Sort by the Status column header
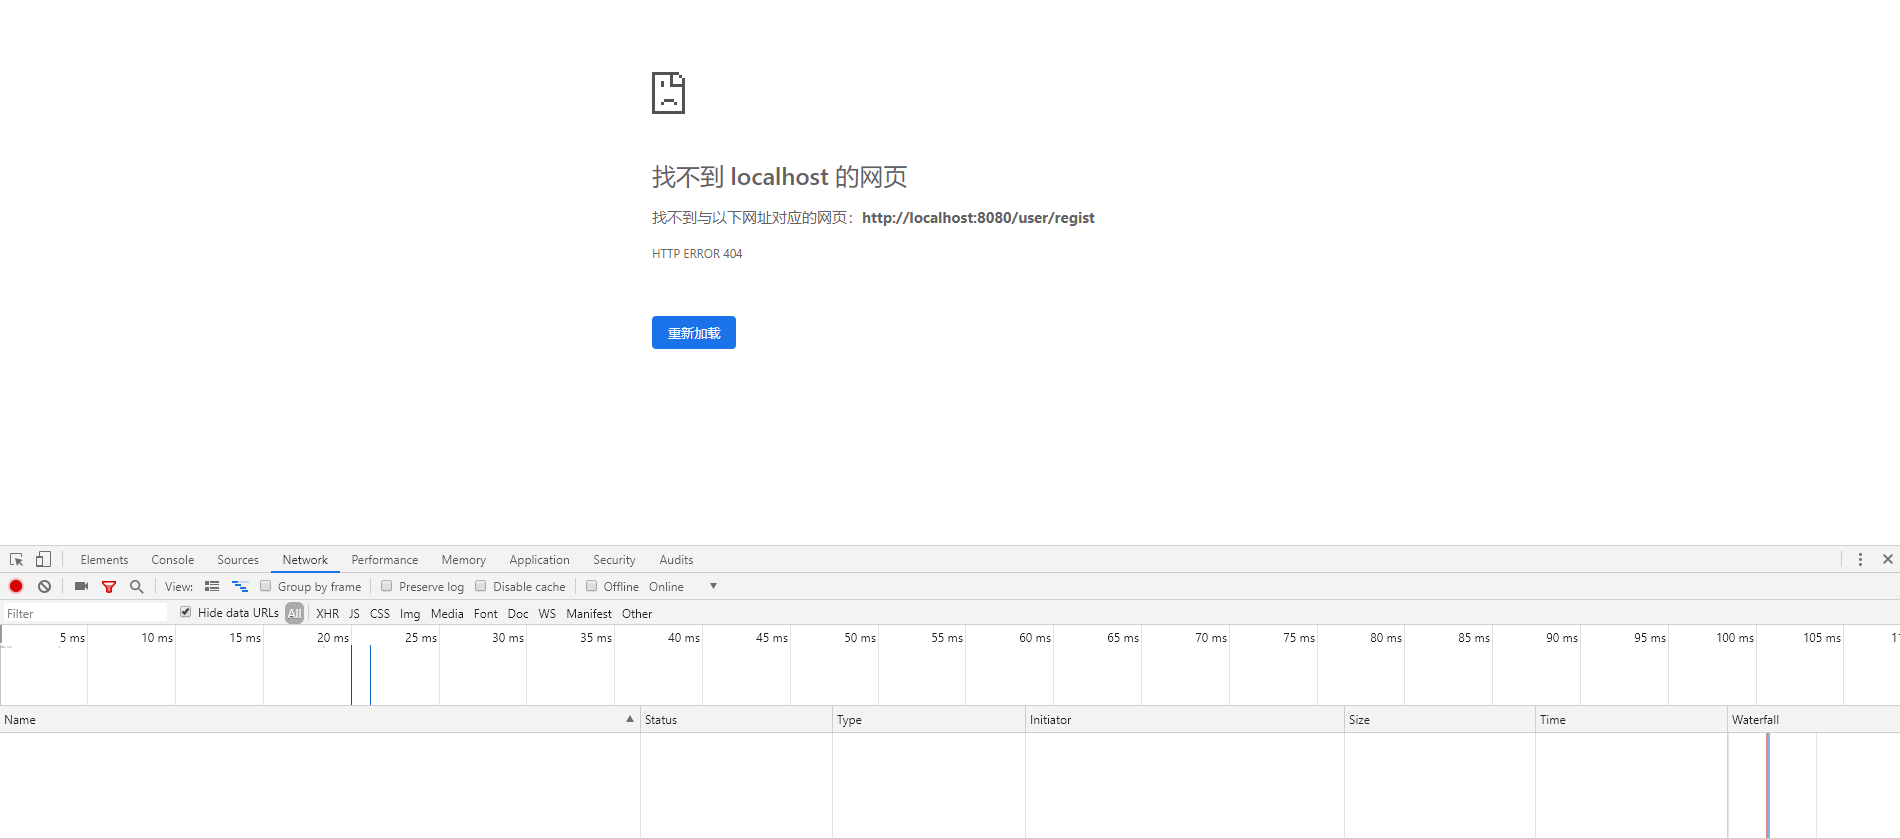The height and width of the screenshot is (839, 1900). pos(736,720)
